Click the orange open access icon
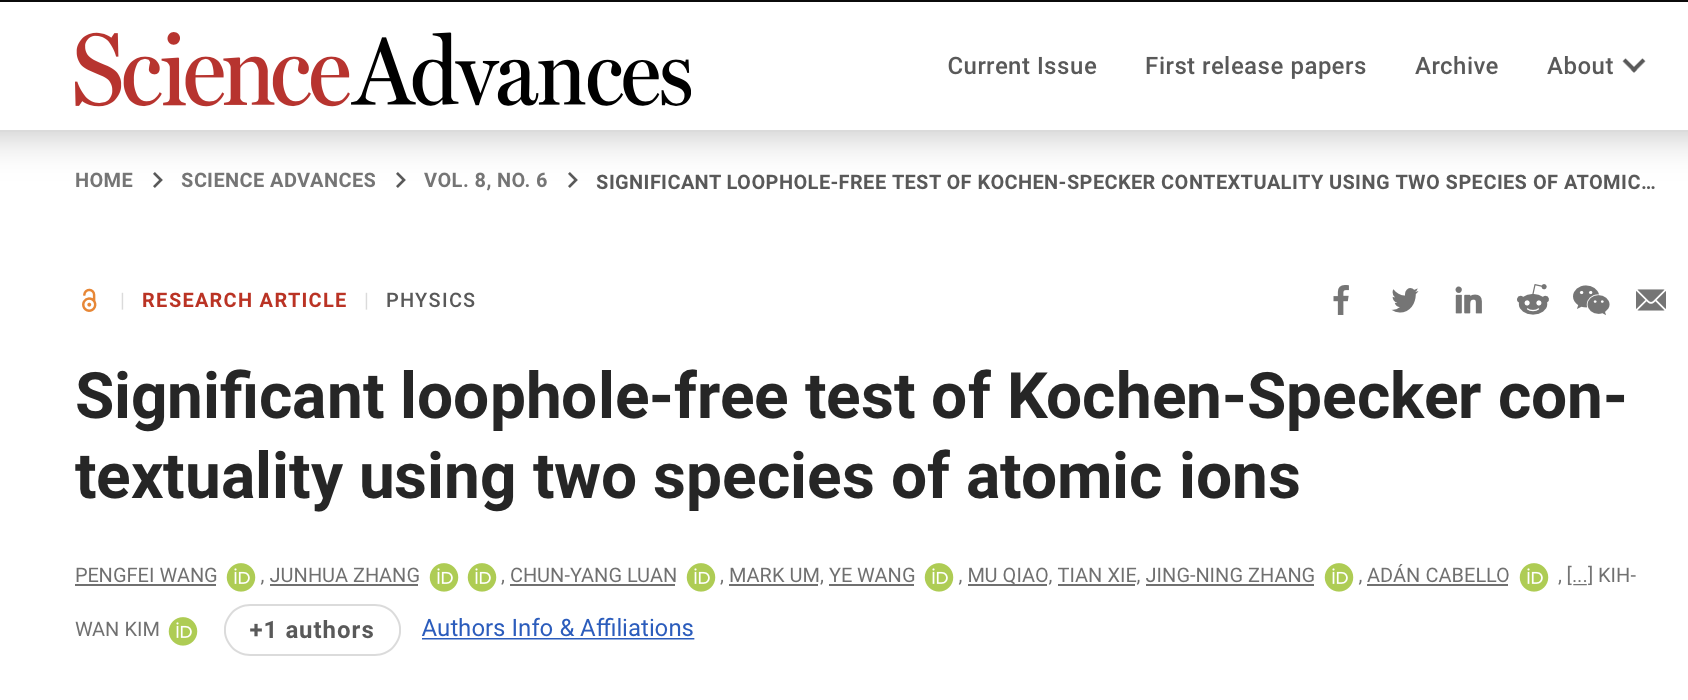The image size is (1688, 700). (x=89, y=300)
